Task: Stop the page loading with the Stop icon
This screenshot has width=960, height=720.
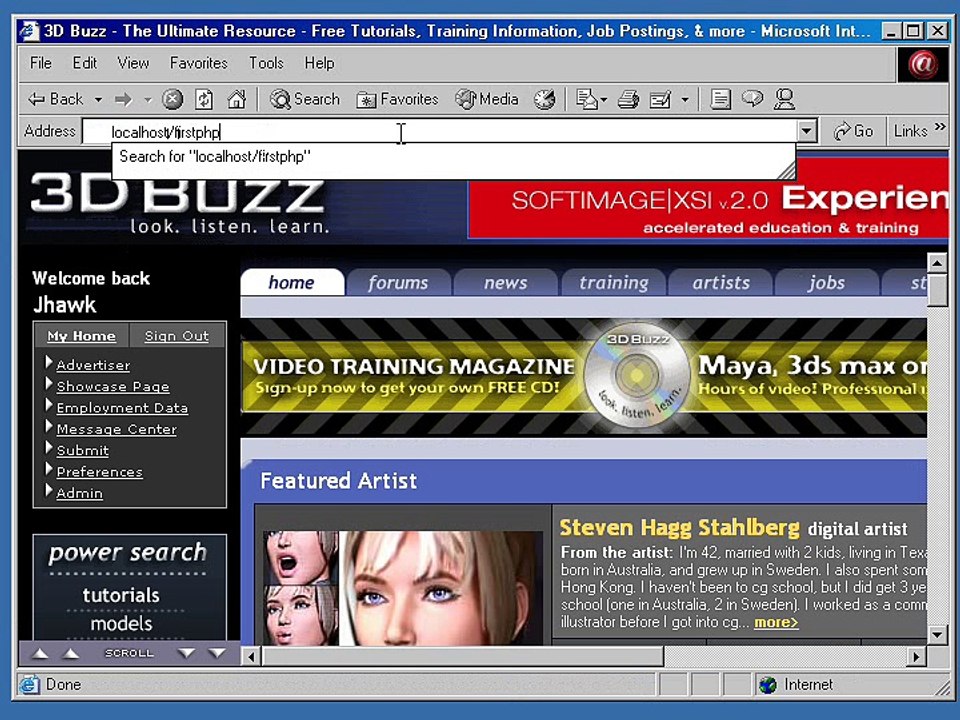Action: pos(173,99)
